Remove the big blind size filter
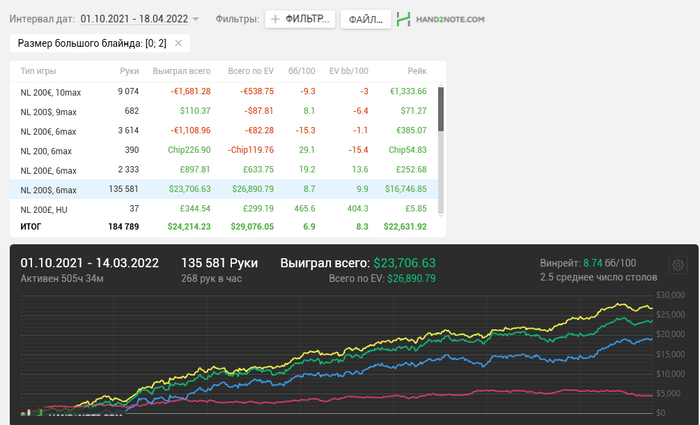Image resolution: width=700 pixels, height=425 pixels. coord(178,43)
